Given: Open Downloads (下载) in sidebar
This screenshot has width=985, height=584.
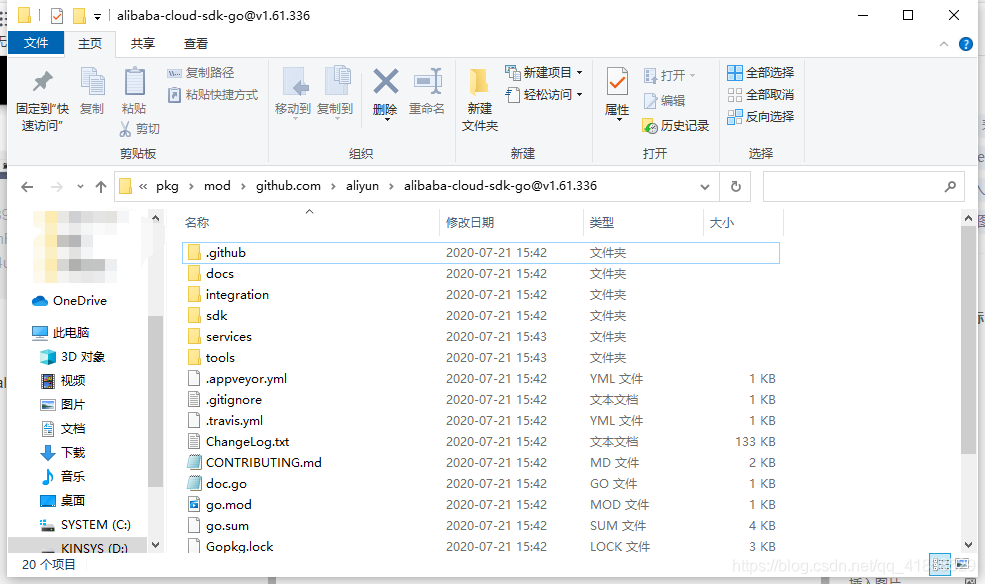Looking at the screenshot, I should [63, 452].
